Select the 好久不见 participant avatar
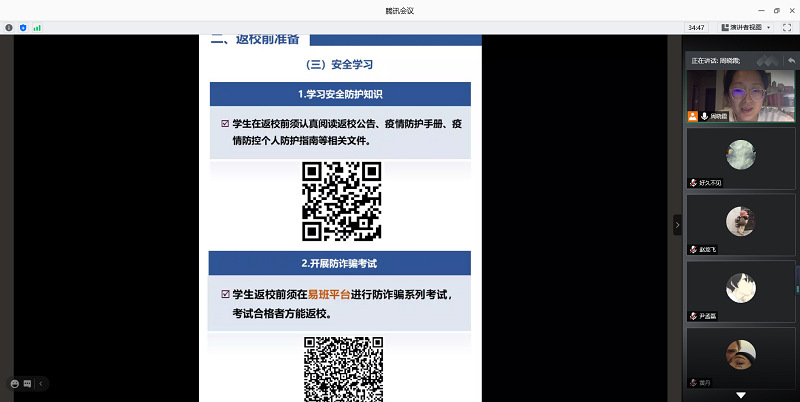 741,154
